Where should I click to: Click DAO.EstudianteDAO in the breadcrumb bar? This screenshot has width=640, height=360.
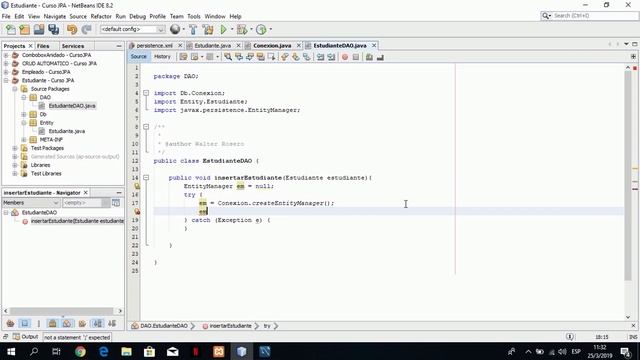164,326
